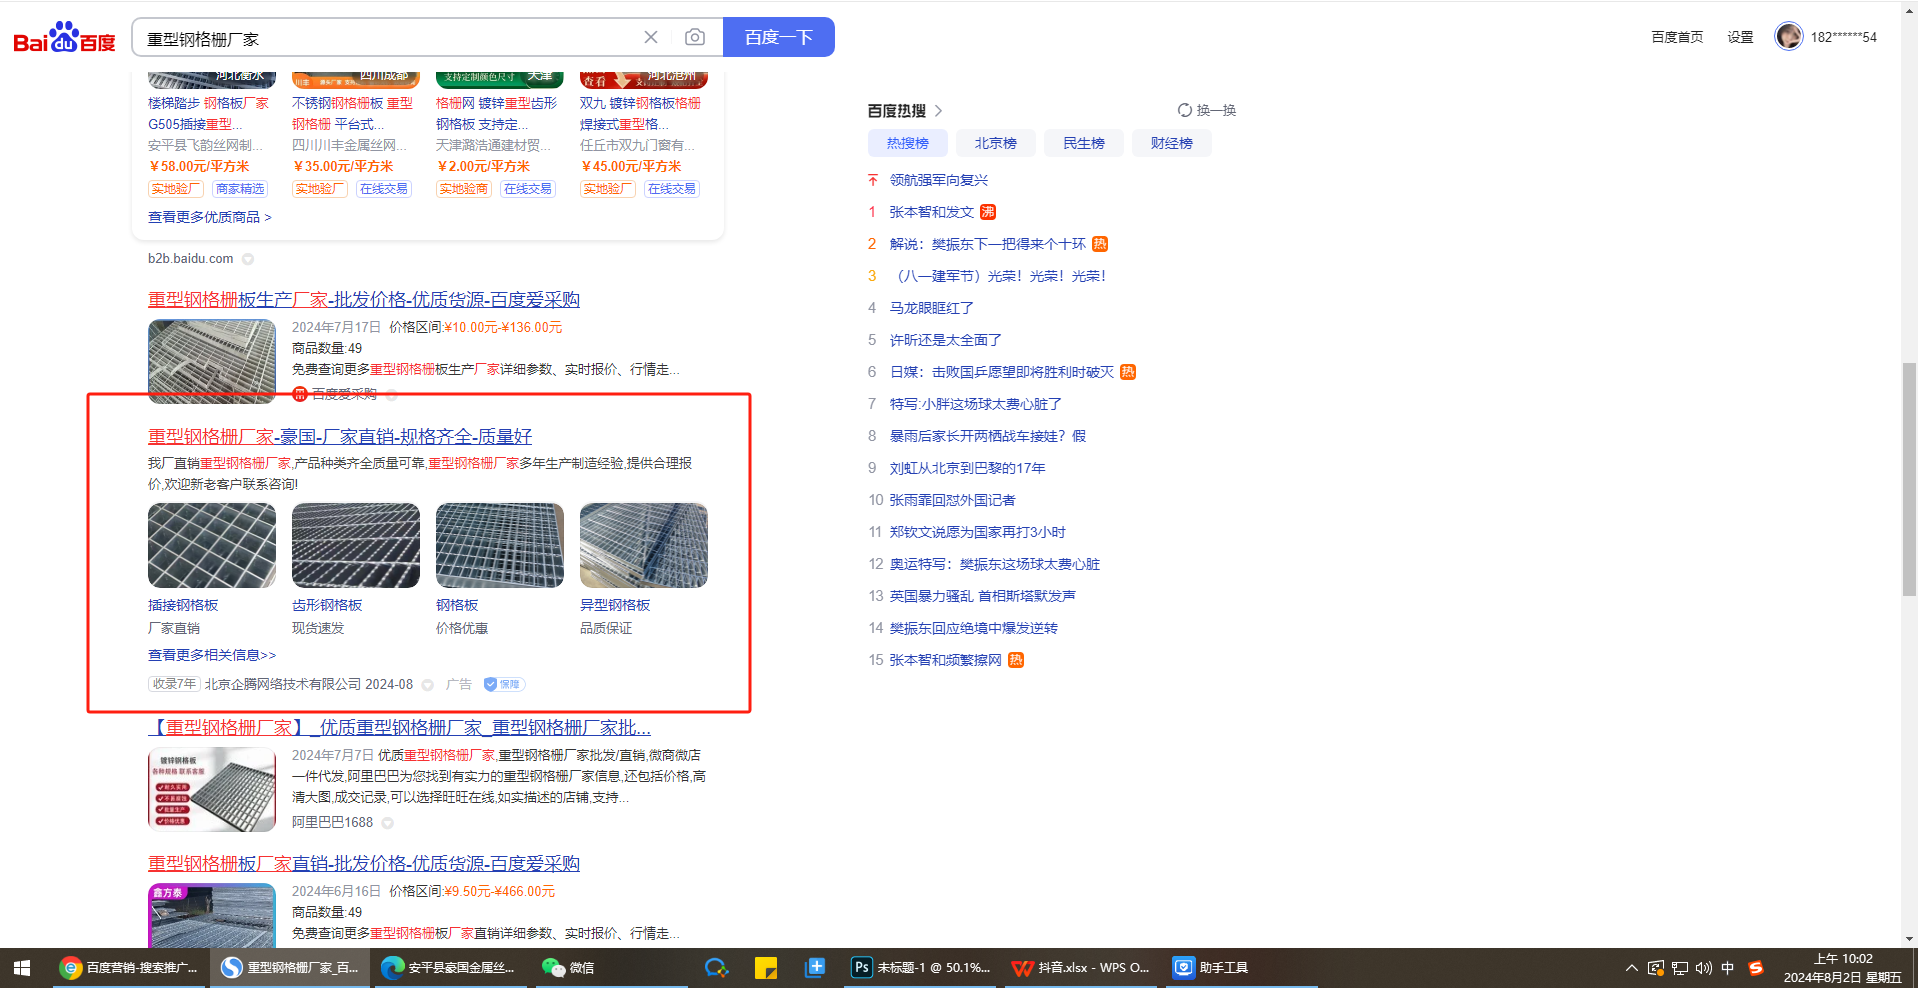Expand 百度热搜 with the chevron arrow

coord(938,111)
